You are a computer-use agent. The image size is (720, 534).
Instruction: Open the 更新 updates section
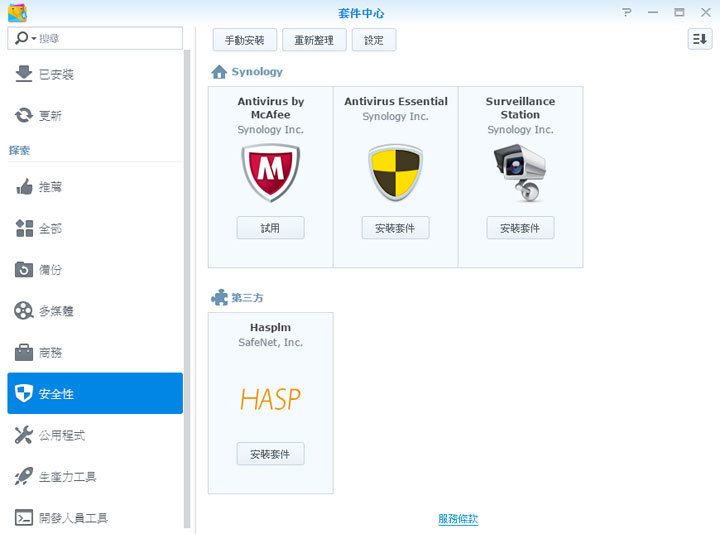pos(95,115)
